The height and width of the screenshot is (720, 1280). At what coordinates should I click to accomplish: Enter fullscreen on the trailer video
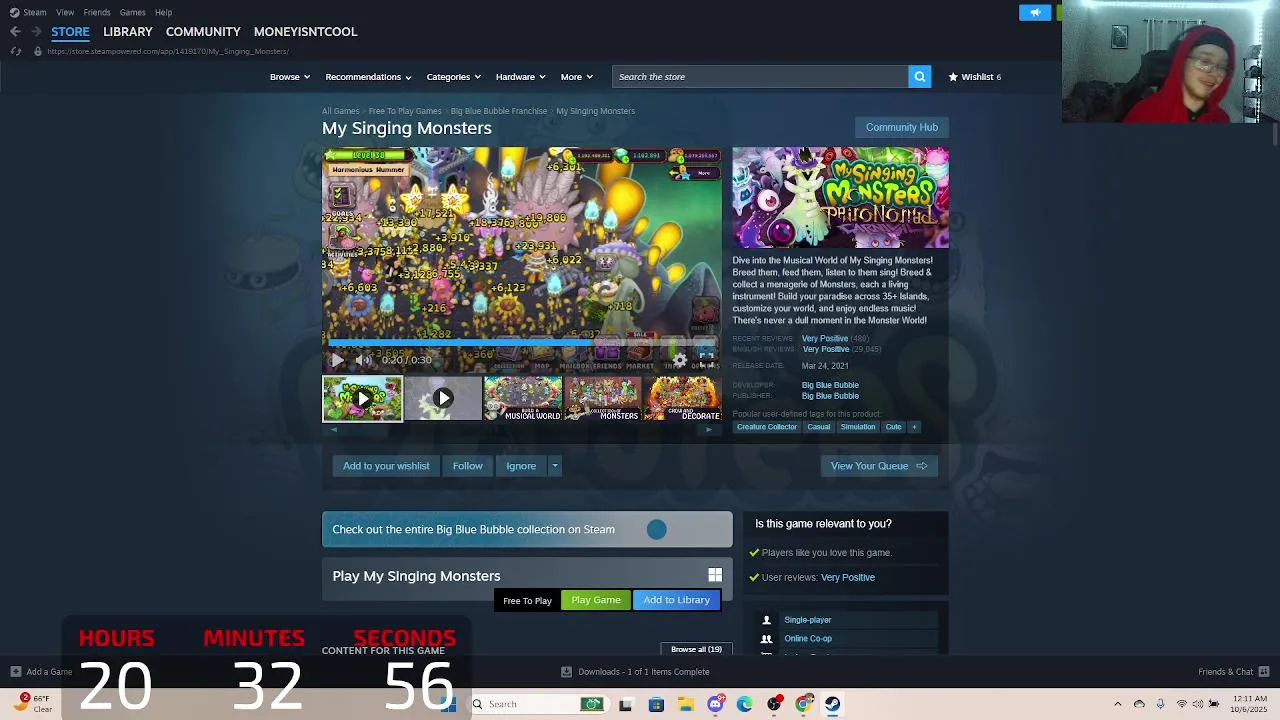706,360
